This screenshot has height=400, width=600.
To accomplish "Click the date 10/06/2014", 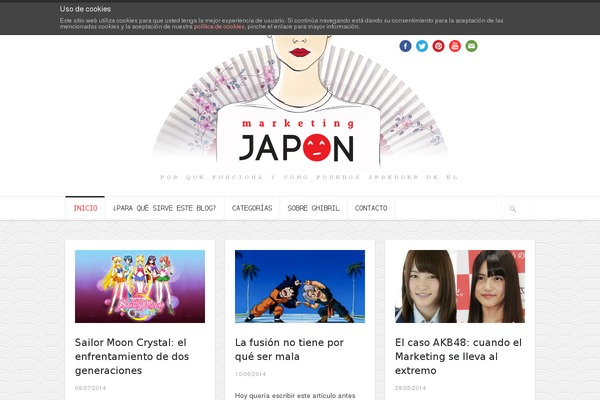I will click(250, 374).
